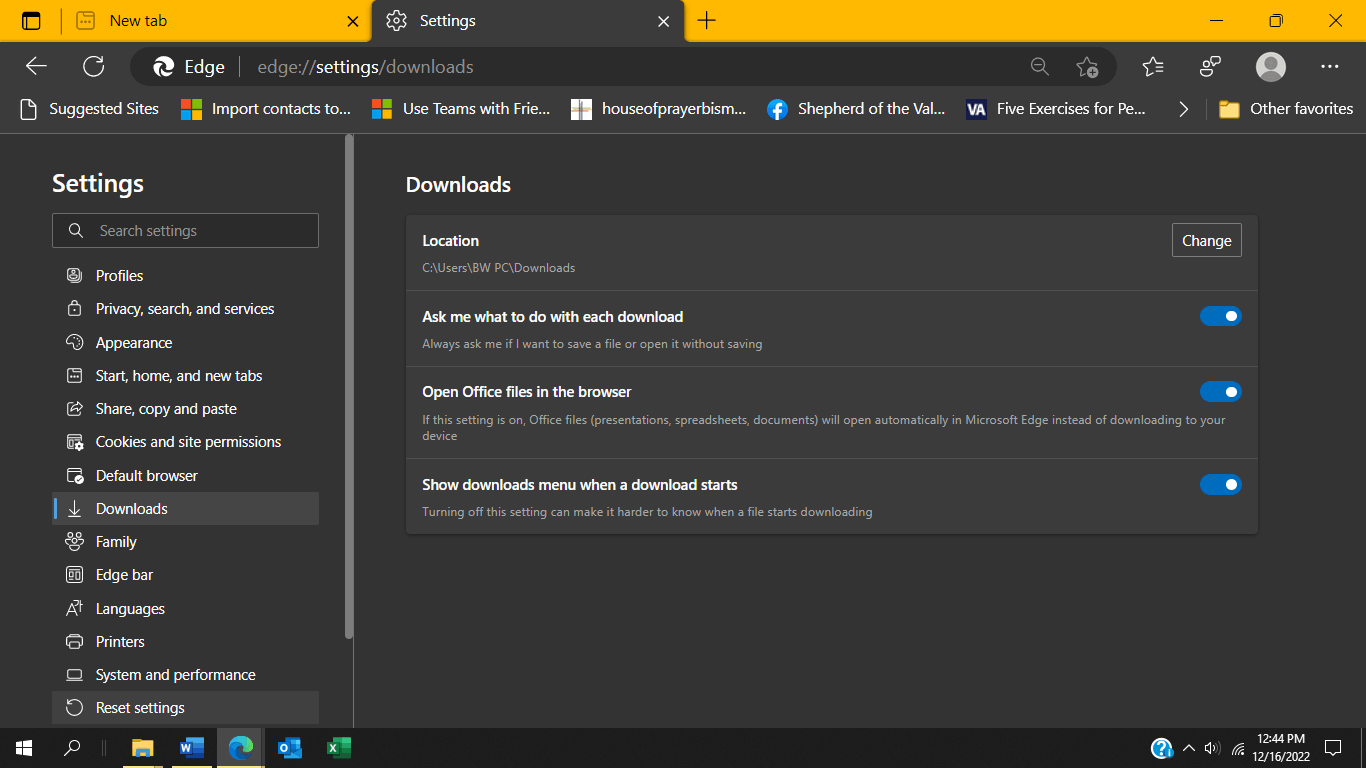This screenshot has width=1366, height=768.
Task: Click the Appearance palette icon
Action: (74, 342)
